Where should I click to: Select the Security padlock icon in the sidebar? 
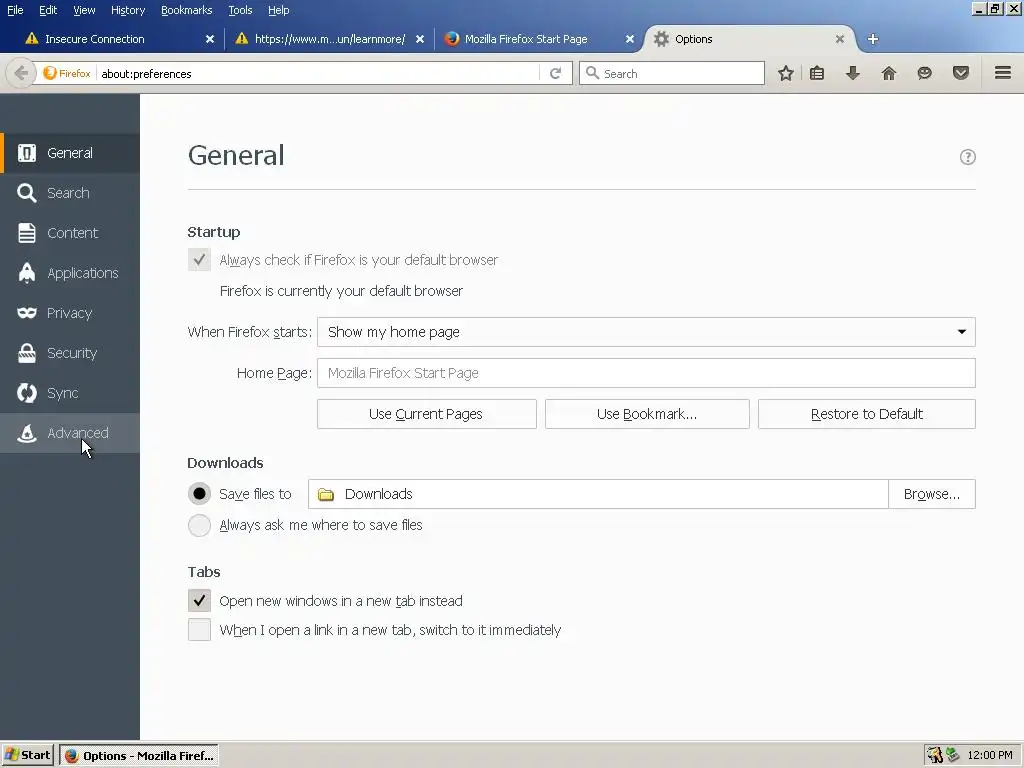pos(27,353)
